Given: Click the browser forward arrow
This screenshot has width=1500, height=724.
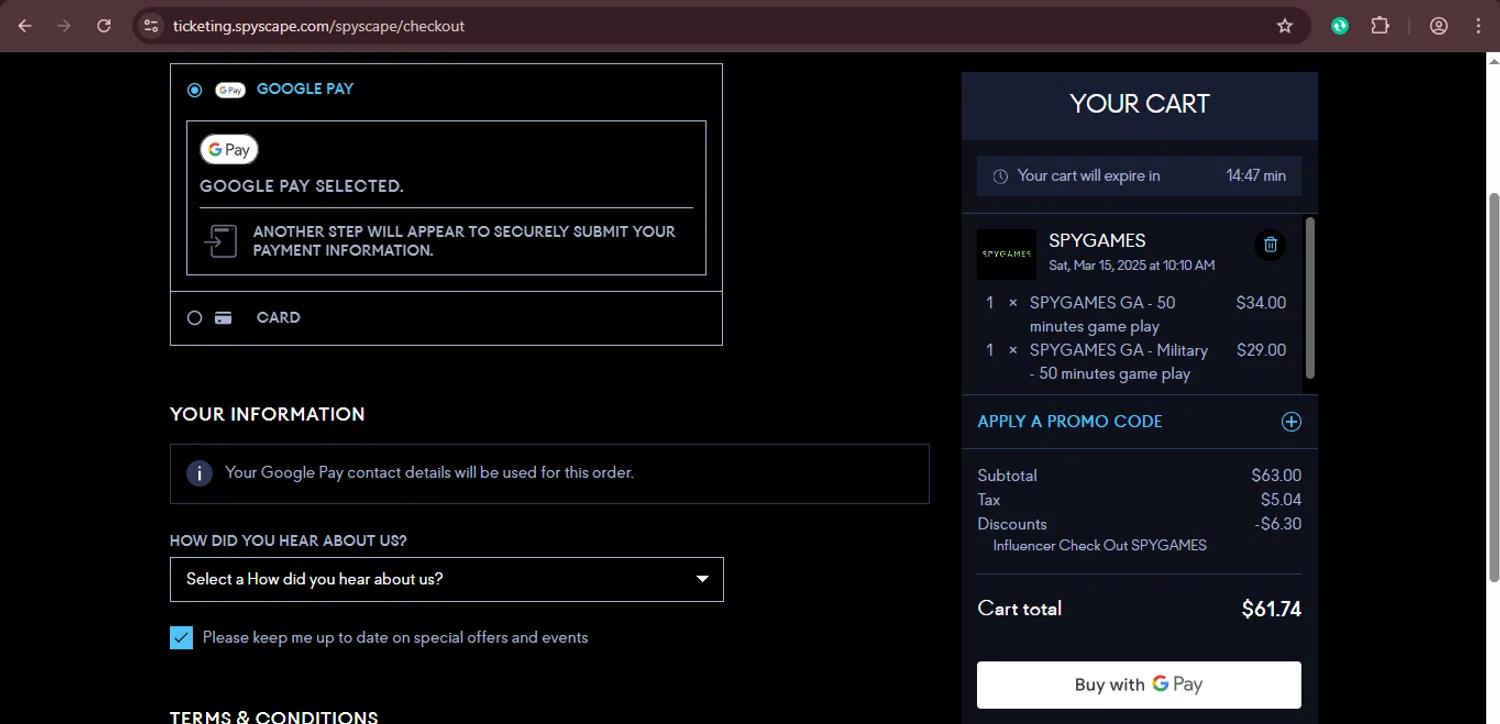Looking at the screenshot, I should [x=64, y=26].
